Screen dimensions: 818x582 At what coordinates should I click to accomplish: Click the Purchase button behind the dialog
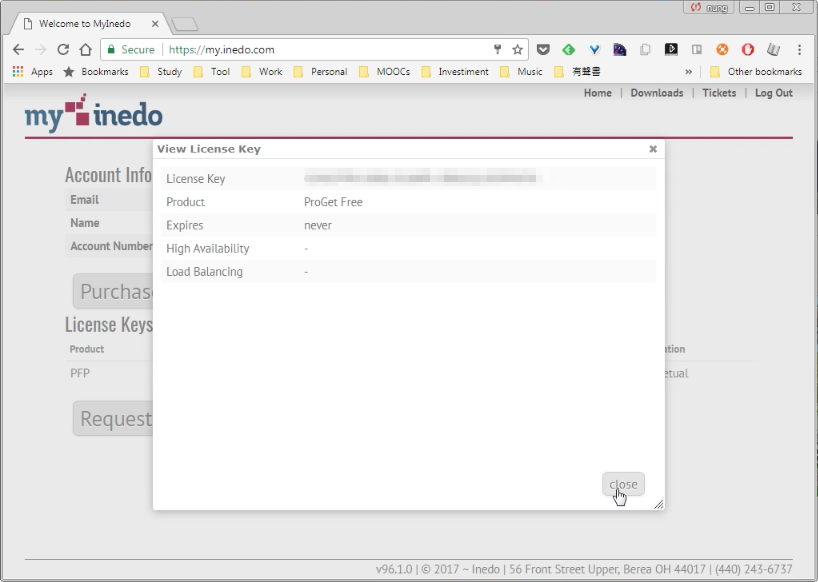click(x=114, y=291)
